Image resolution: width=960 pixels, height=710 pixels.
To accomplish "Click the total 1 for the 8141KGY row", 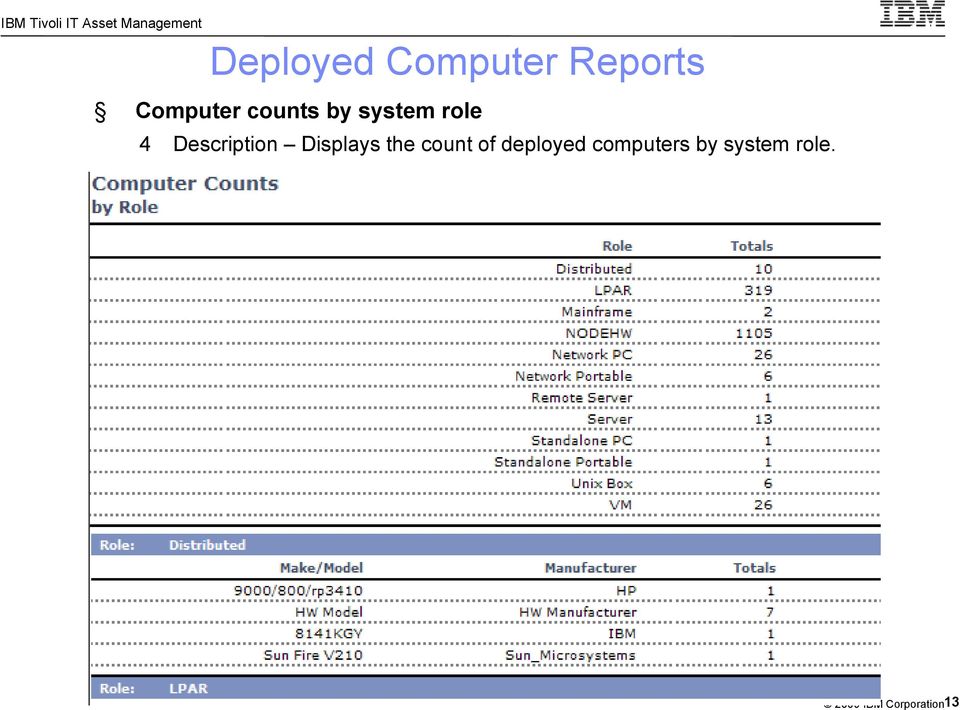I will coord(771,634).
